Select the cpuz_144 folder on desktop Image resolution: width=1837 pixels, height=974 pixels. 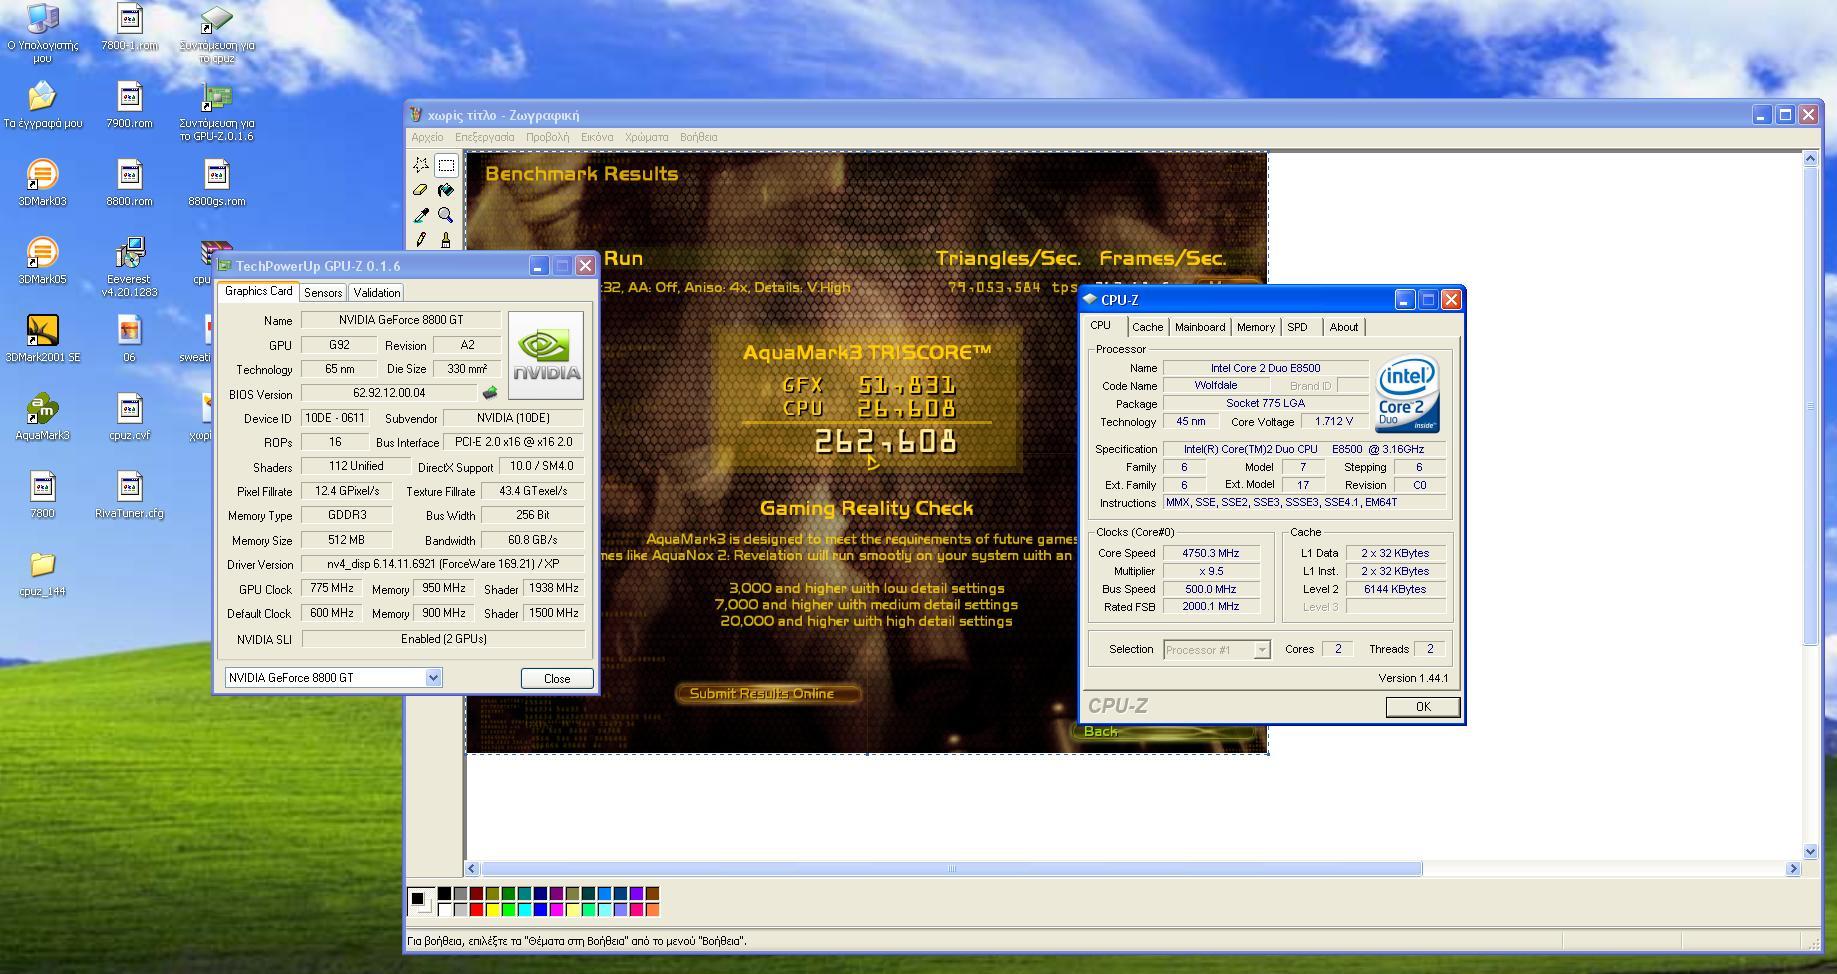click(x=42, y=573)
